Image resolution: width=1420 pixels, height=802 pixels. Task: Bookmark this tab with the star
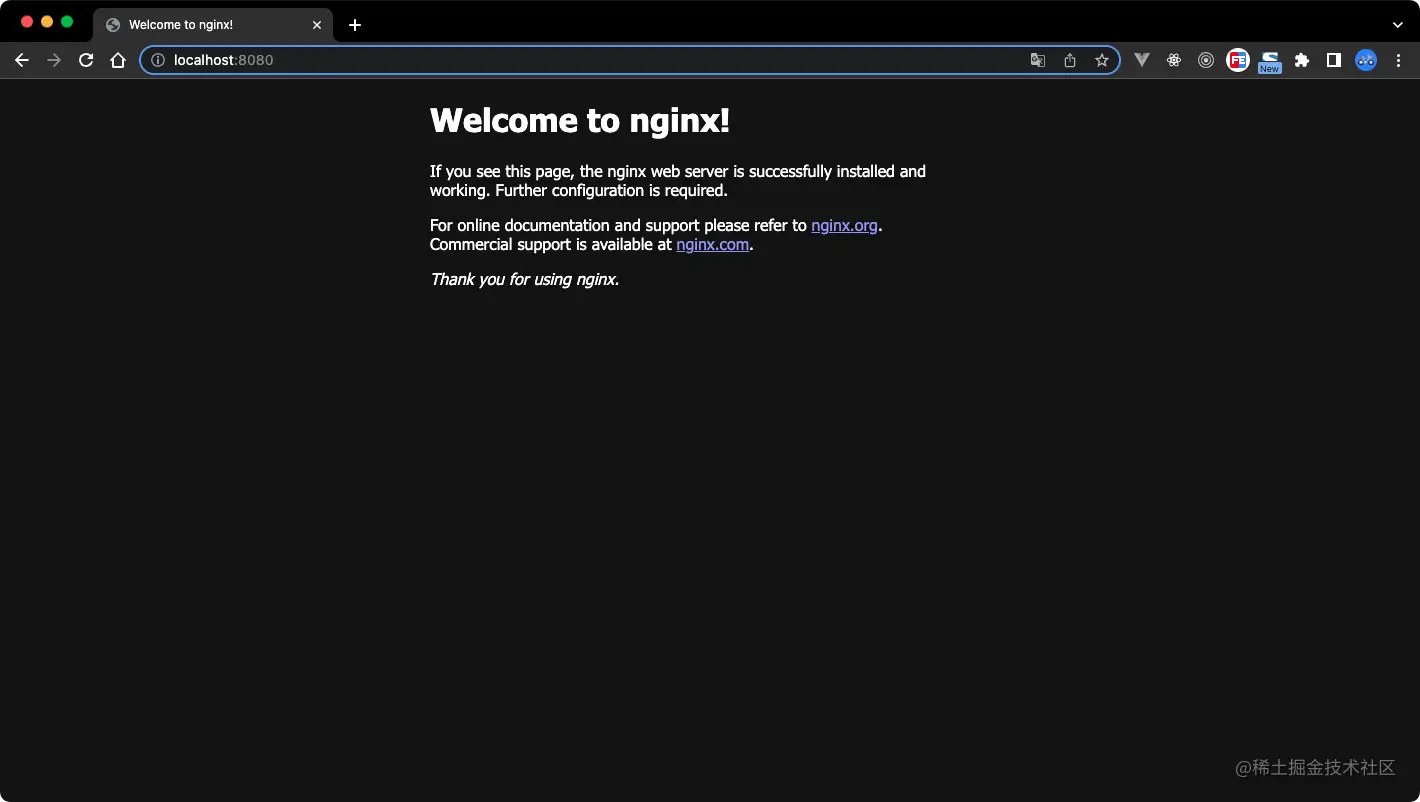pos(1102,60)
